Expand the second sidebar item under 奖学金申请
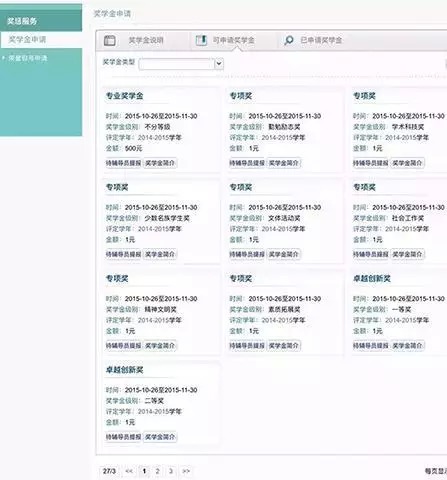This screenshot has width=447, height=480. pos(28,58)
